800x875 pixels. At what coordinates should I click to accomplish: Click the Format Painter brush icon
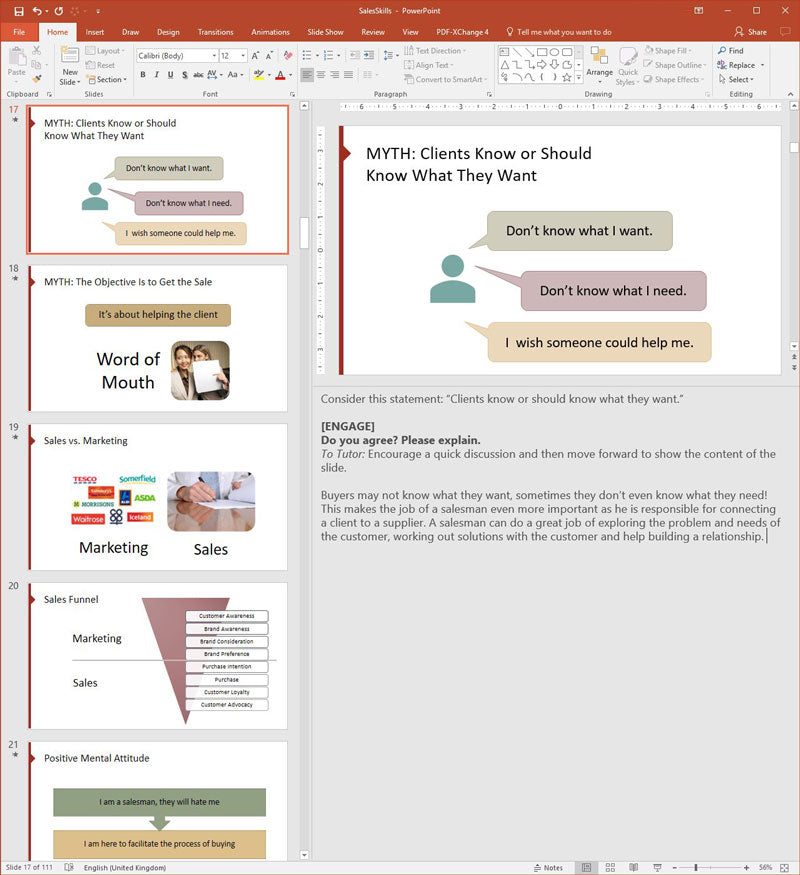(x=36, y=79)
